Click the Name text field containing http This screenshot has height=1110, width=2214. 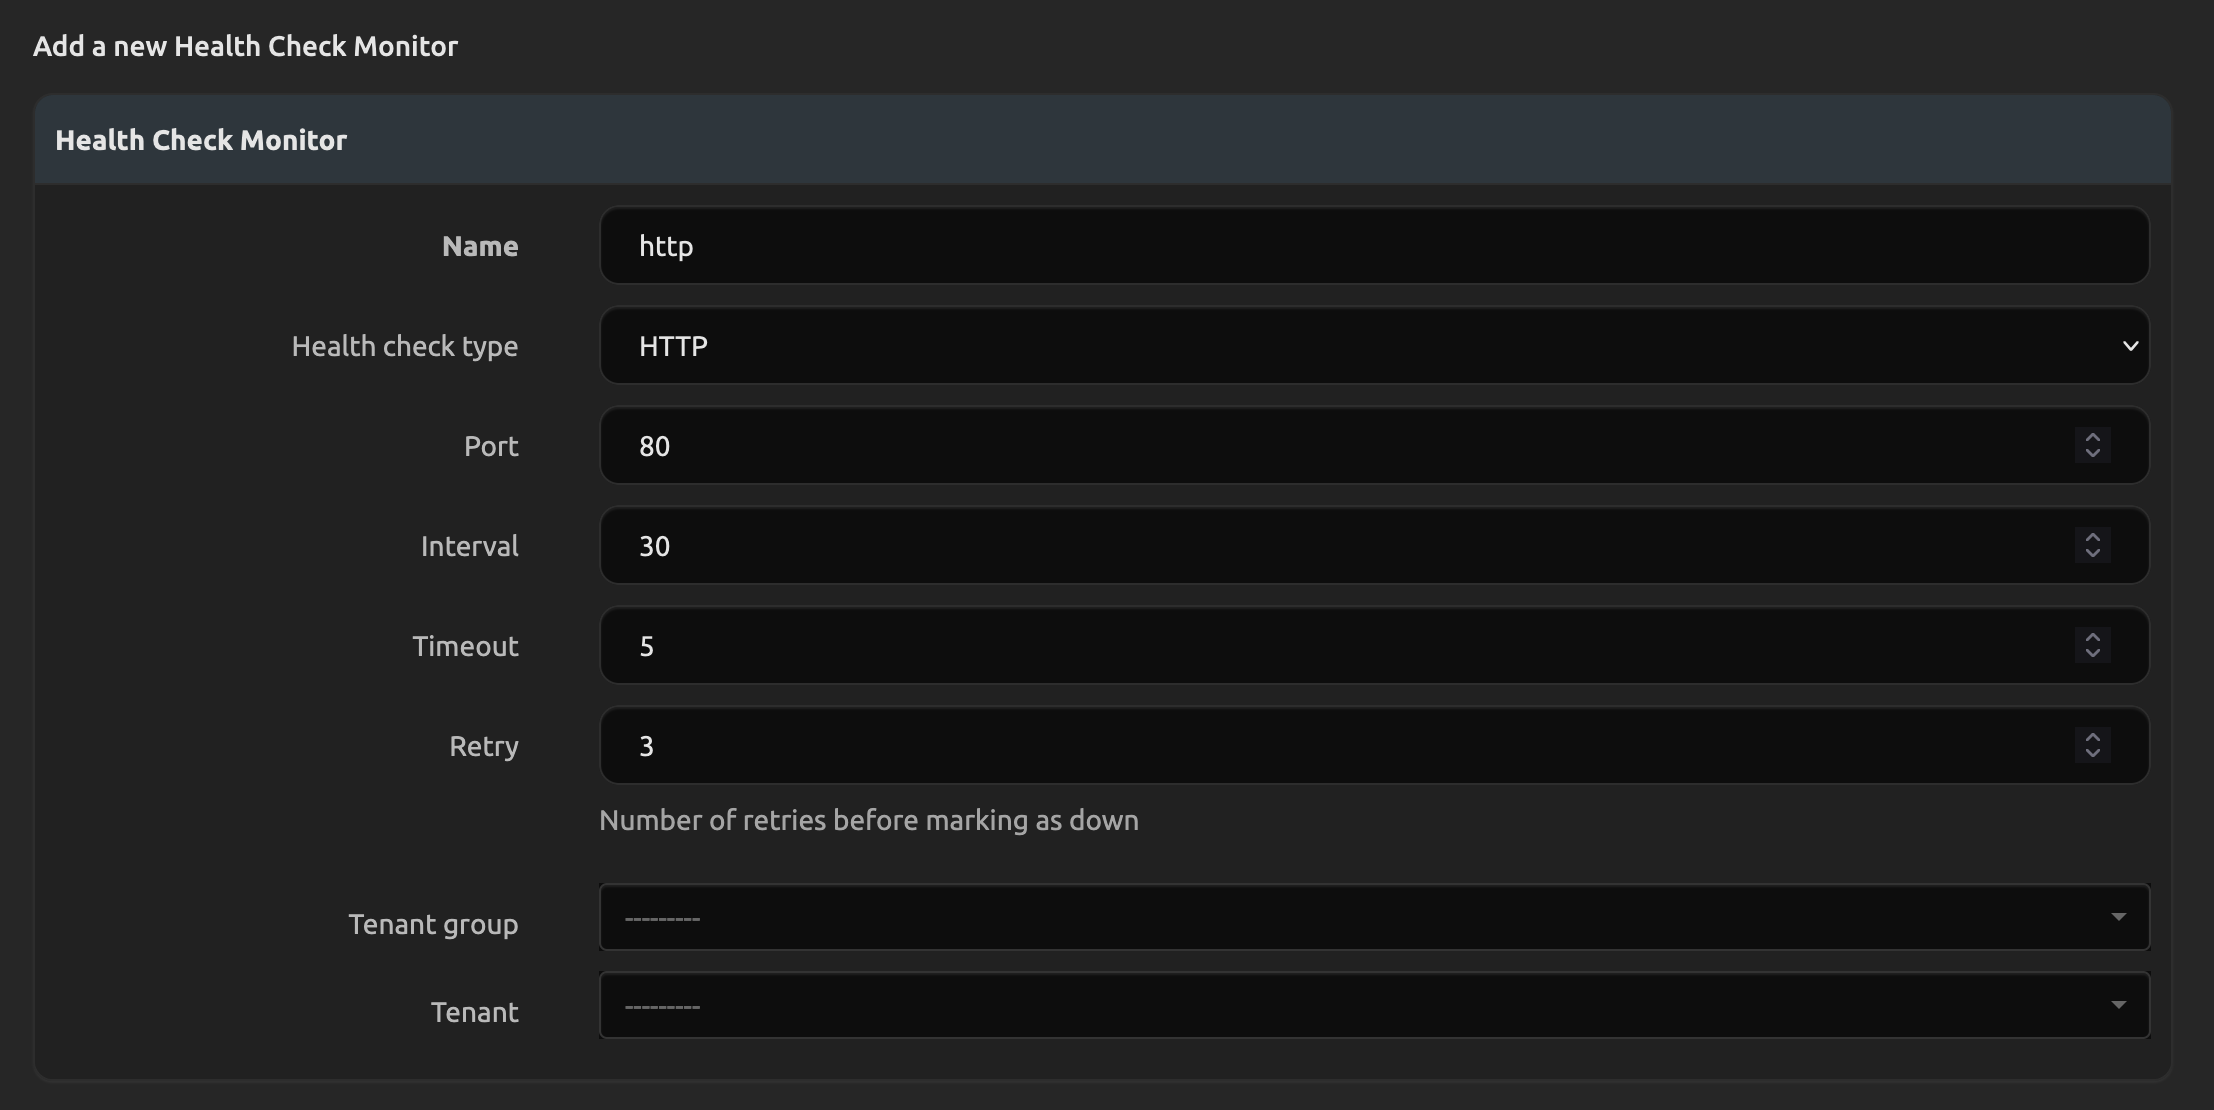(1373, 246)
